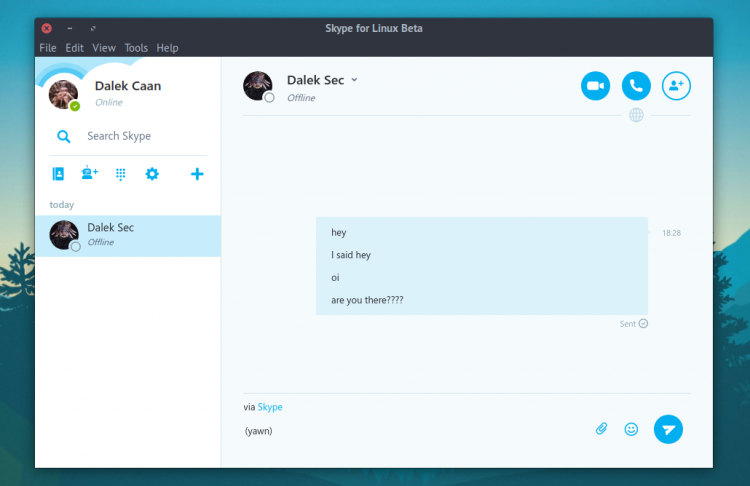Open the File menu

[x=47, y=48]
